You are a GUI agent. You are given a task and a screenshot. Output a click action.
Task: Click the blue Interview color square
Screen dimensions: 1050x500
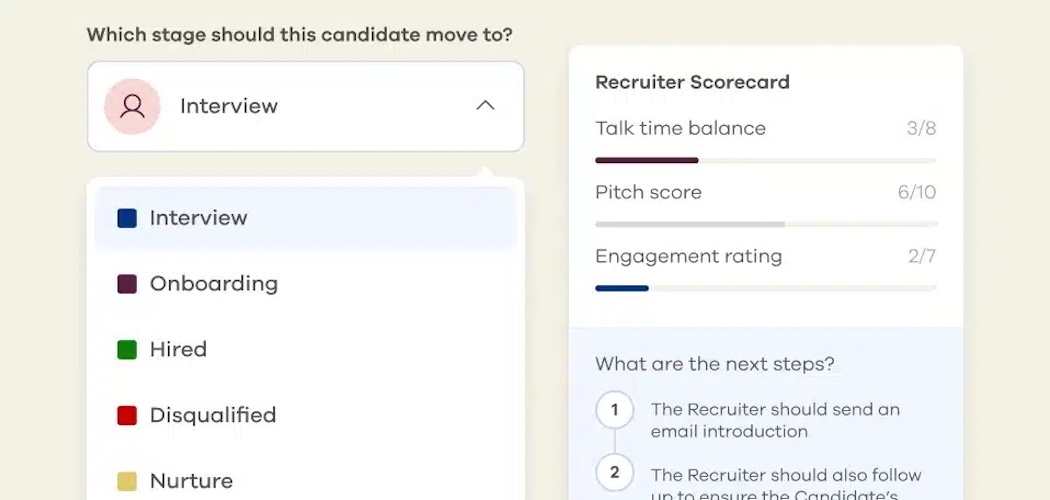point(127,218)
